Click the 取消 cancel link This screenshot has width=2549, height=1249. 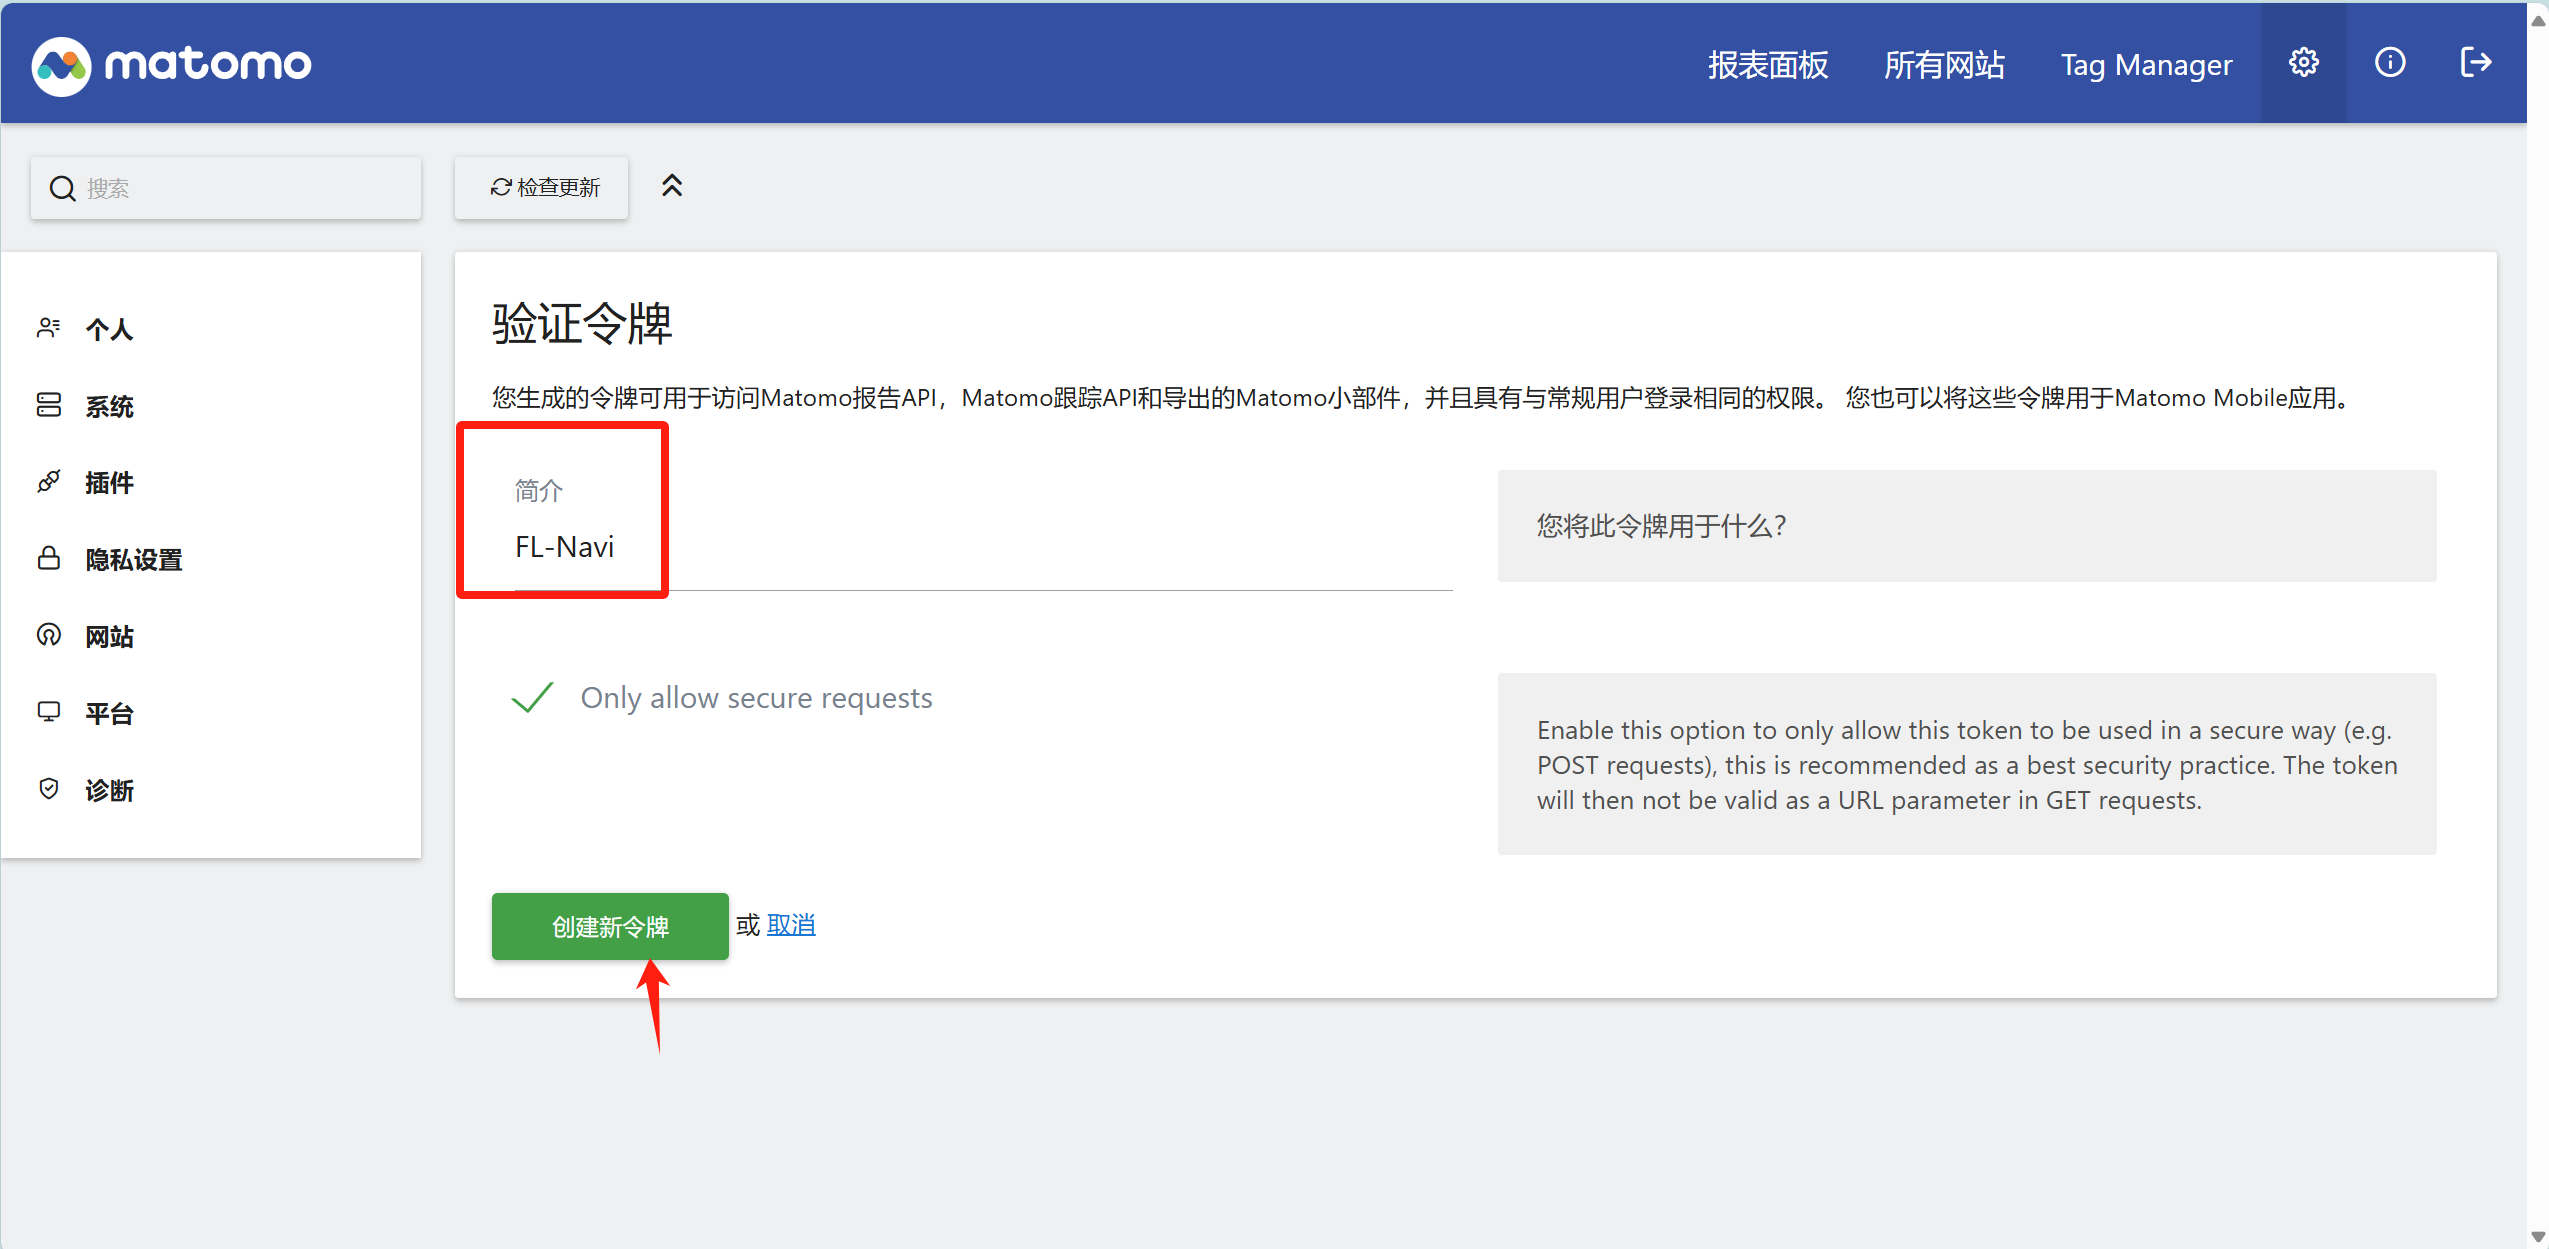[790, 925]
